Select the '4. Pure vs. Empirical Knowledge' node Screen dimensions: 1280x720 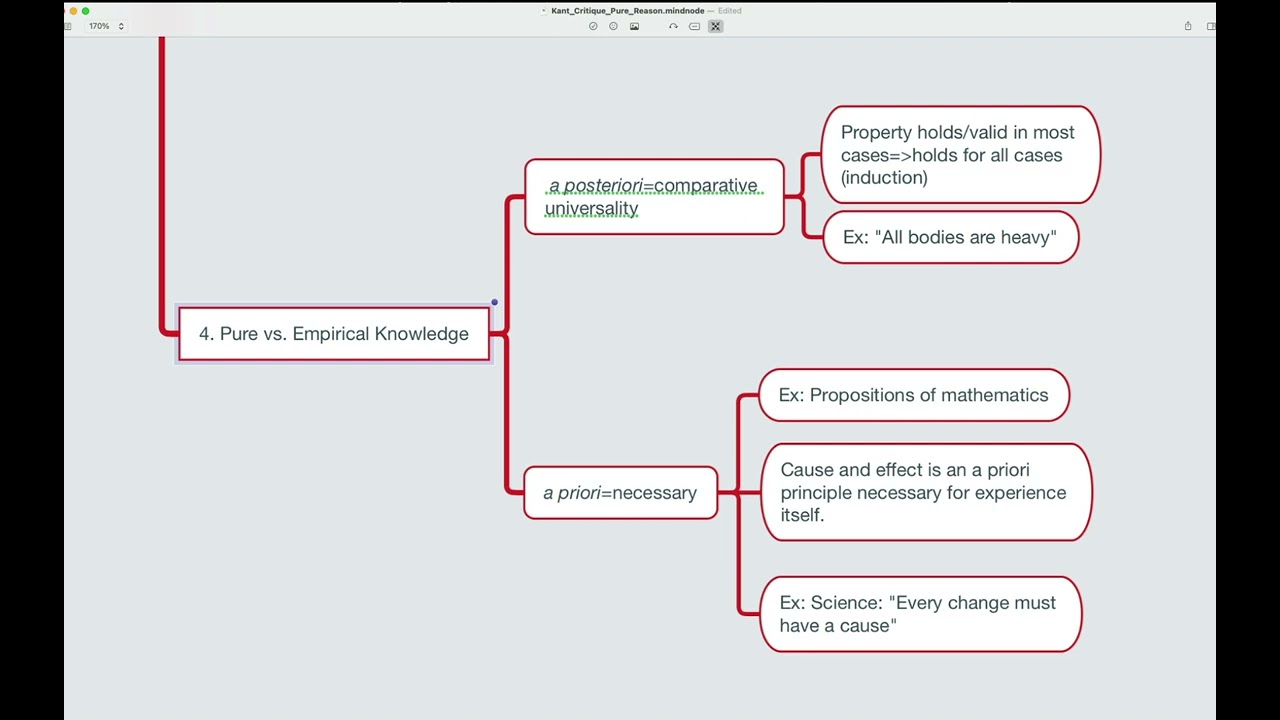tap(334, 334)
